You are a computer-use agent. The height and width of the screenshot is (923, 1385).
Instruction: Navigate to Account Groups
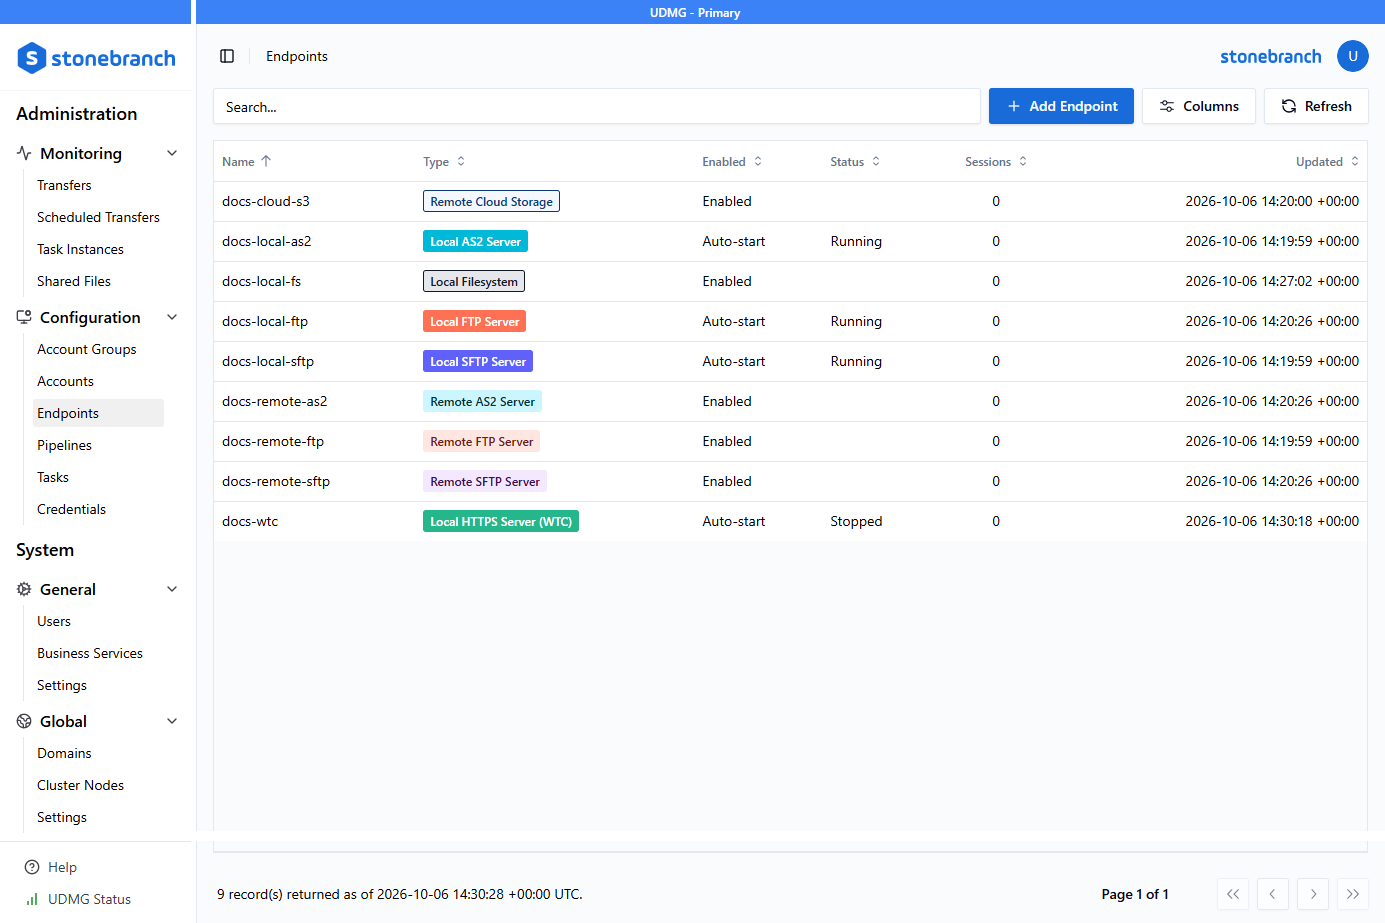87,349
